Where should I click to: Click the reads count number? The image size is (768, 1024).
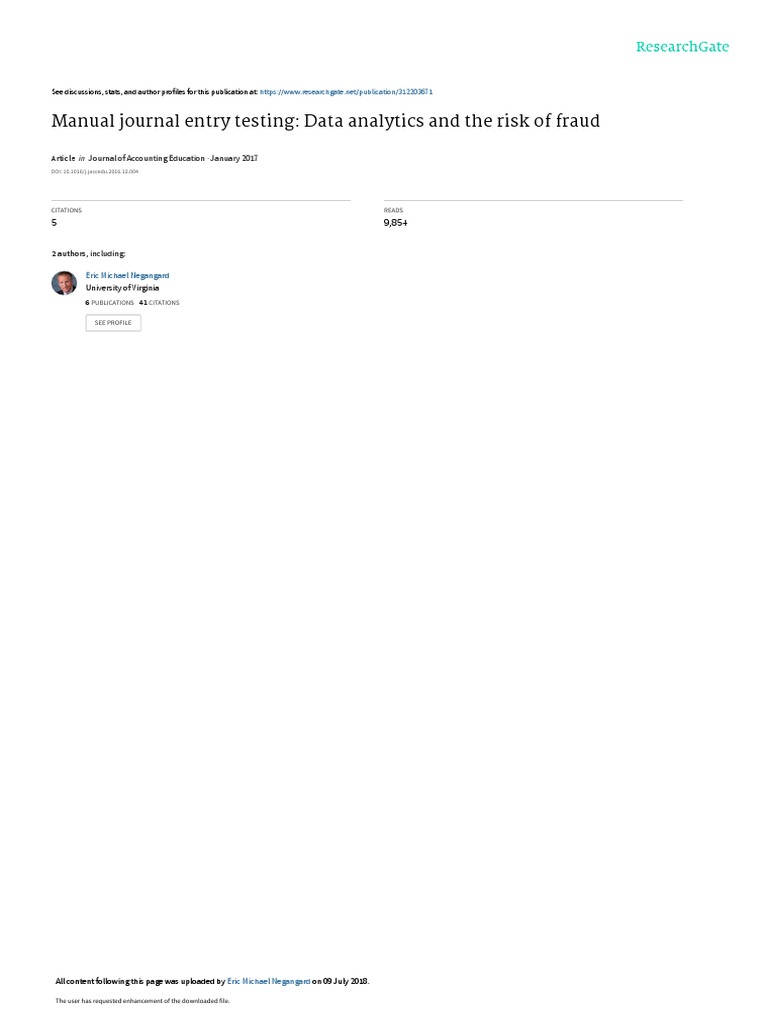[x=396, y=223]
